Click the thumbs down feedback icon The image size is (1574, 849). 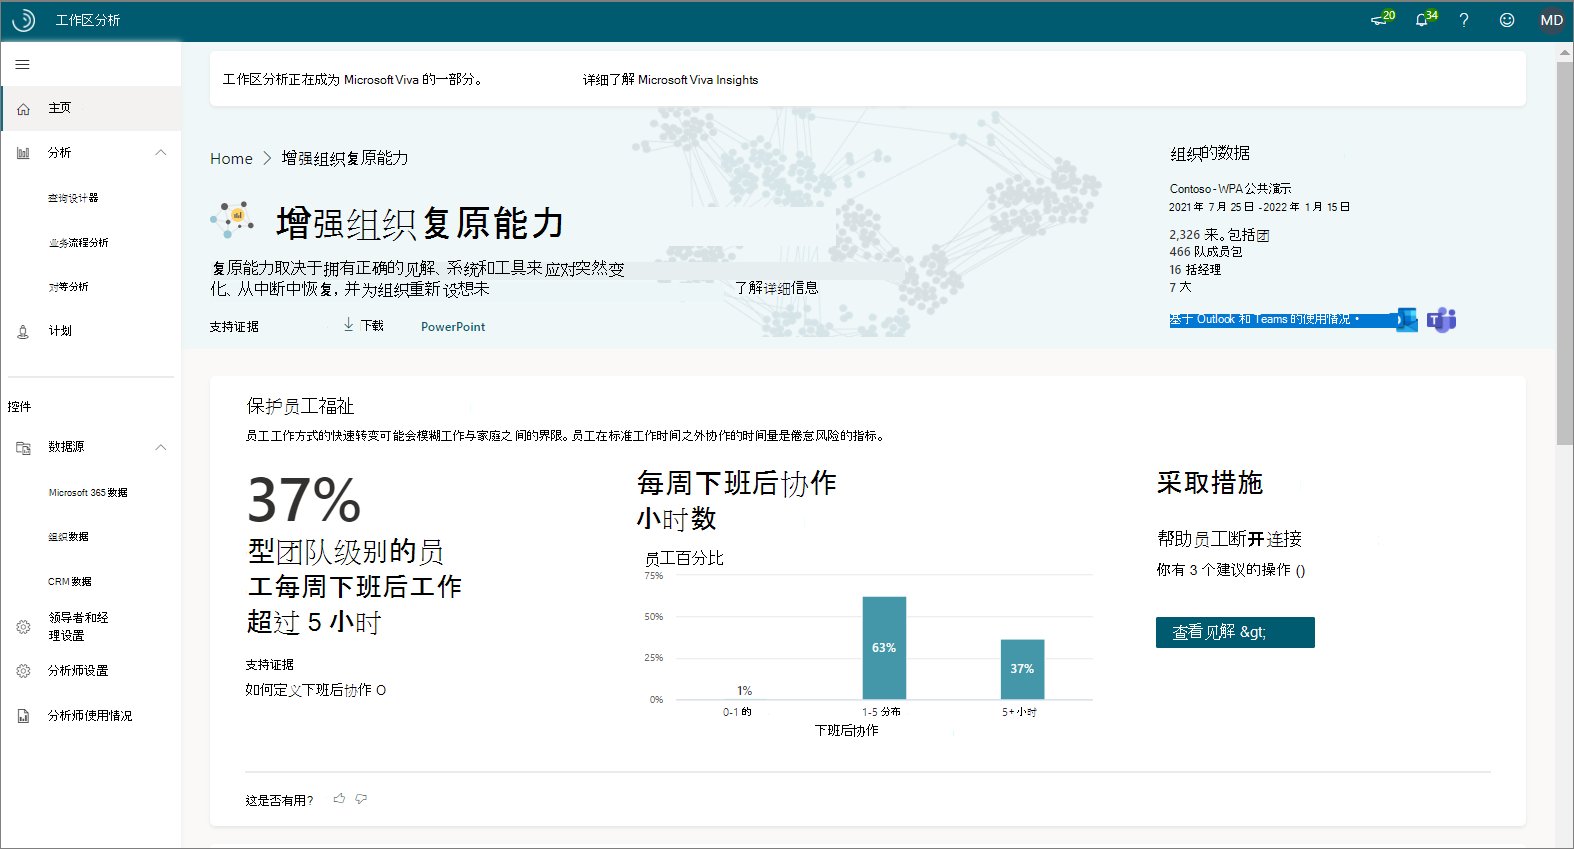click(361, 799)
